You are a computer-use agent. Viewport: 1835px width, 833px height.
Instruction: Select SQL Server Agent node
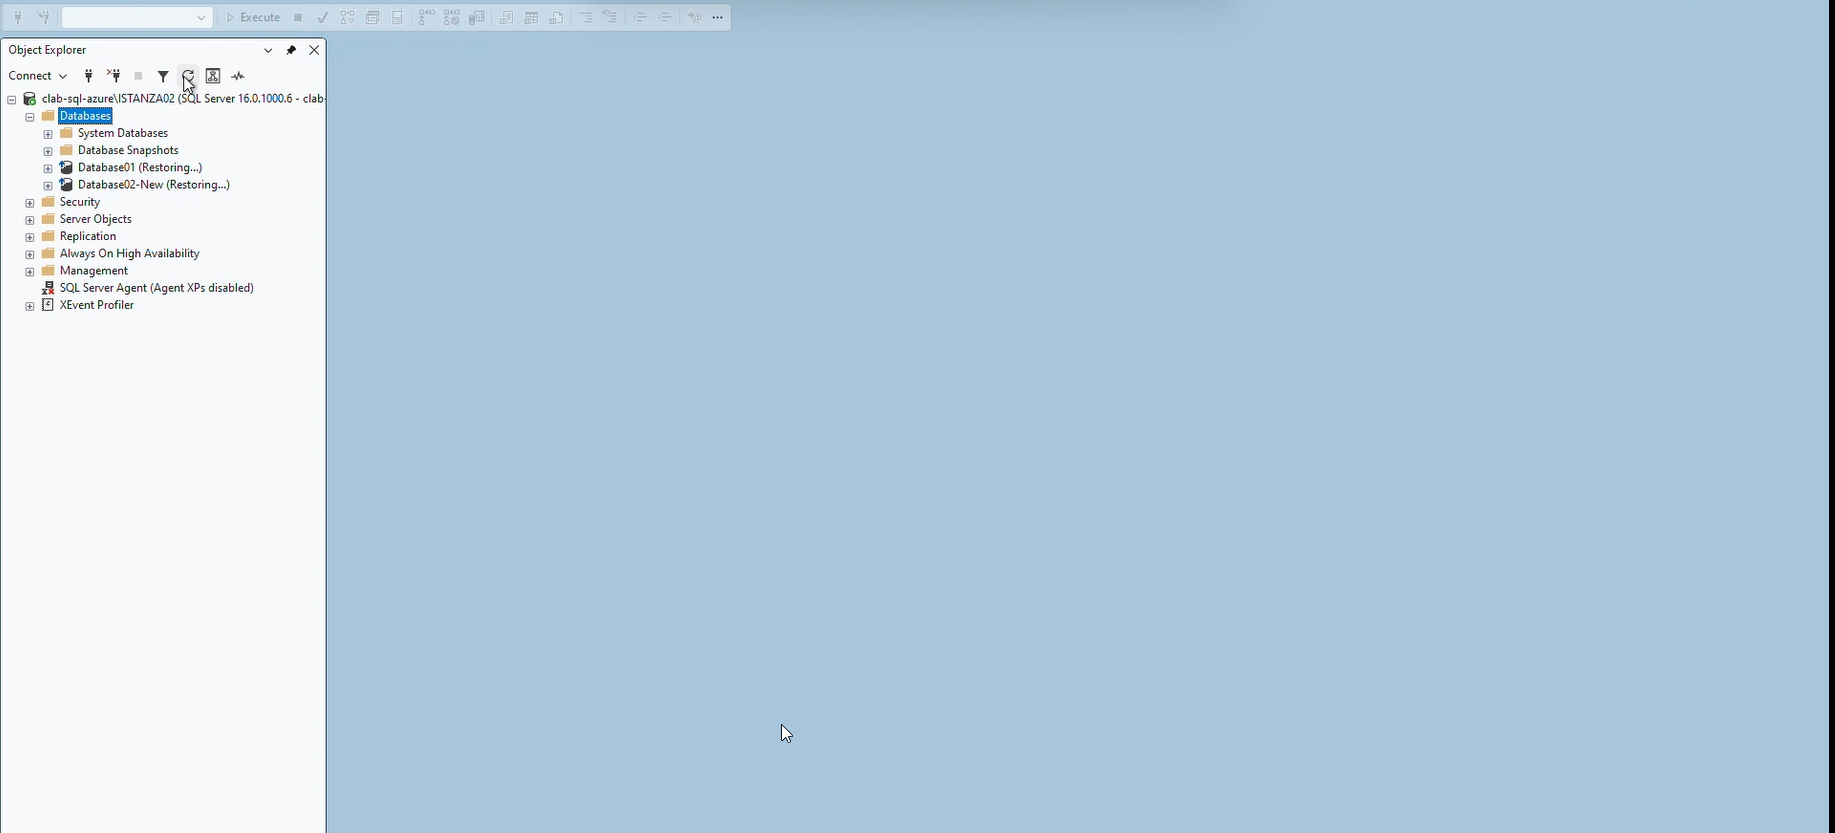click(x=156, y=288)
